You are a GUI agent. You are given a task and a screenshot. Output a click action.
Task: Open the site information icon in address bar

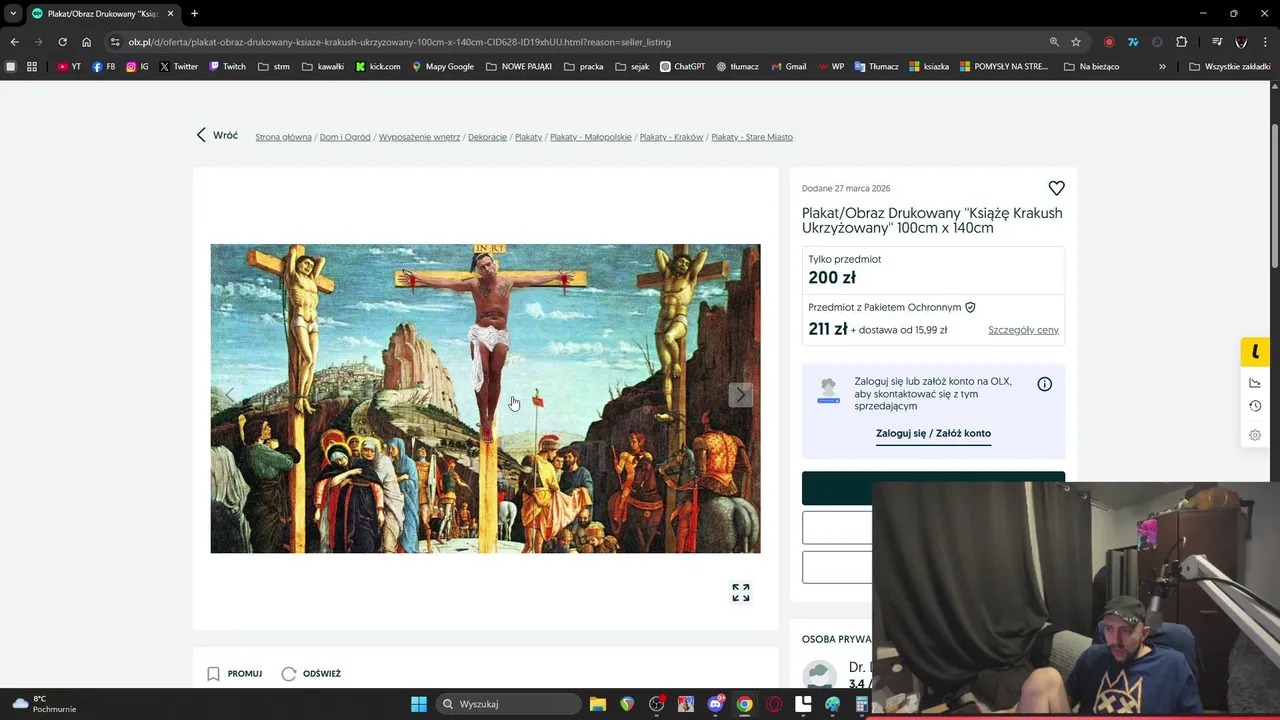115,42
